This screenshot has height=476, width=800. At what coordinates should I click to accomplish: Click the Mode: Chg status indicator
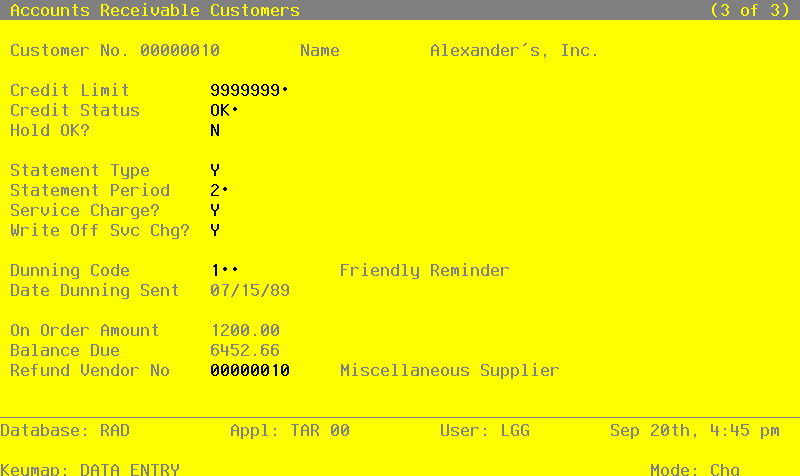695,469
